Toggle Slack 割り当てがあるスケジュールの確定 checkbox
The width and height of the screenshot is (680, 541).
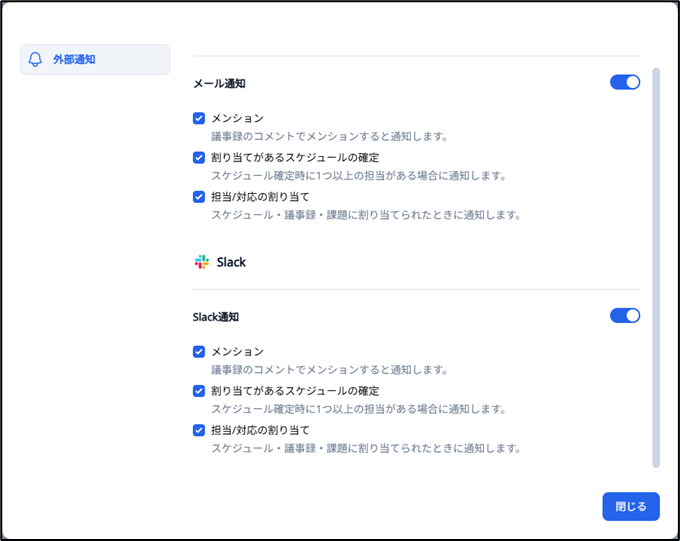pos(199,391)
